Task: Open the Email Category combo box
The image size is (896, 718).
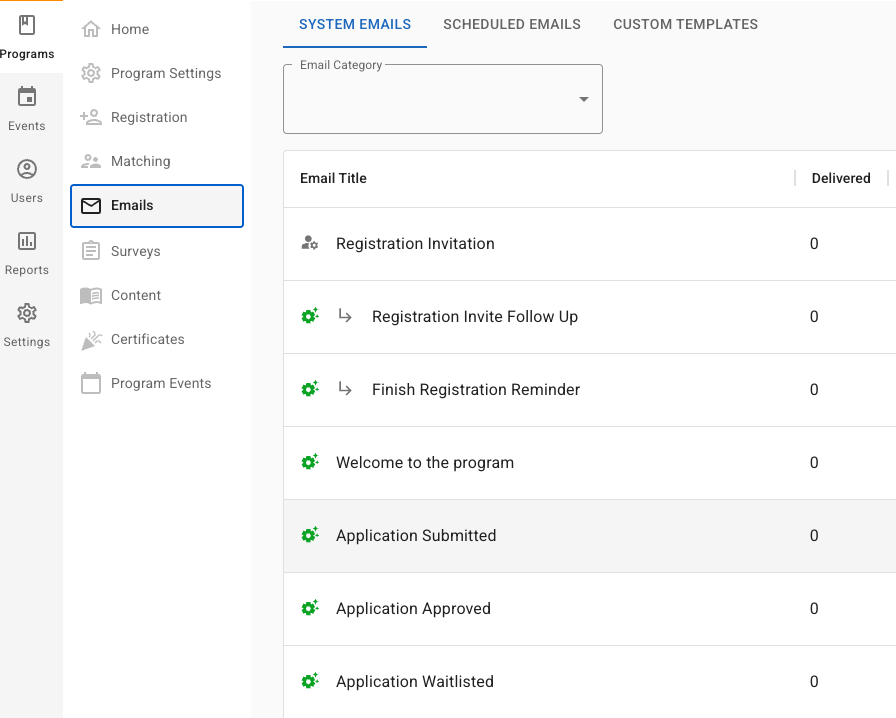Action: coord(430,99)
